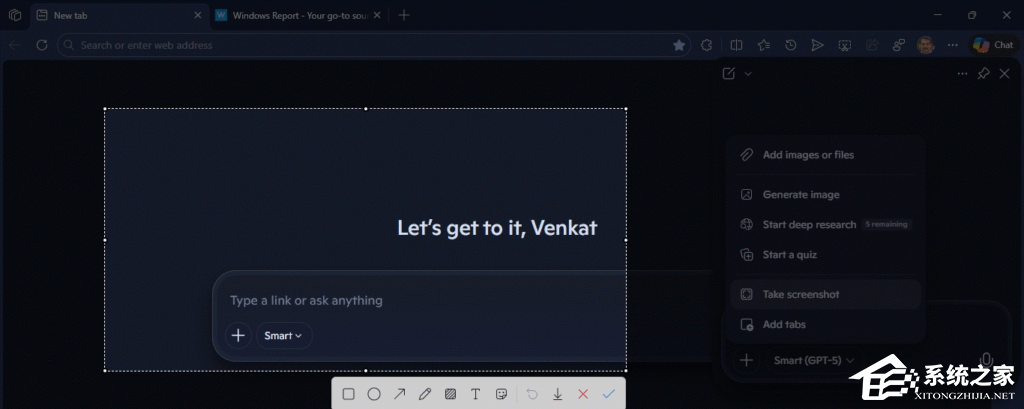The image size is (1024, 409).
Task: Choose Take screenshot menu item
Action: coord(825,295)
